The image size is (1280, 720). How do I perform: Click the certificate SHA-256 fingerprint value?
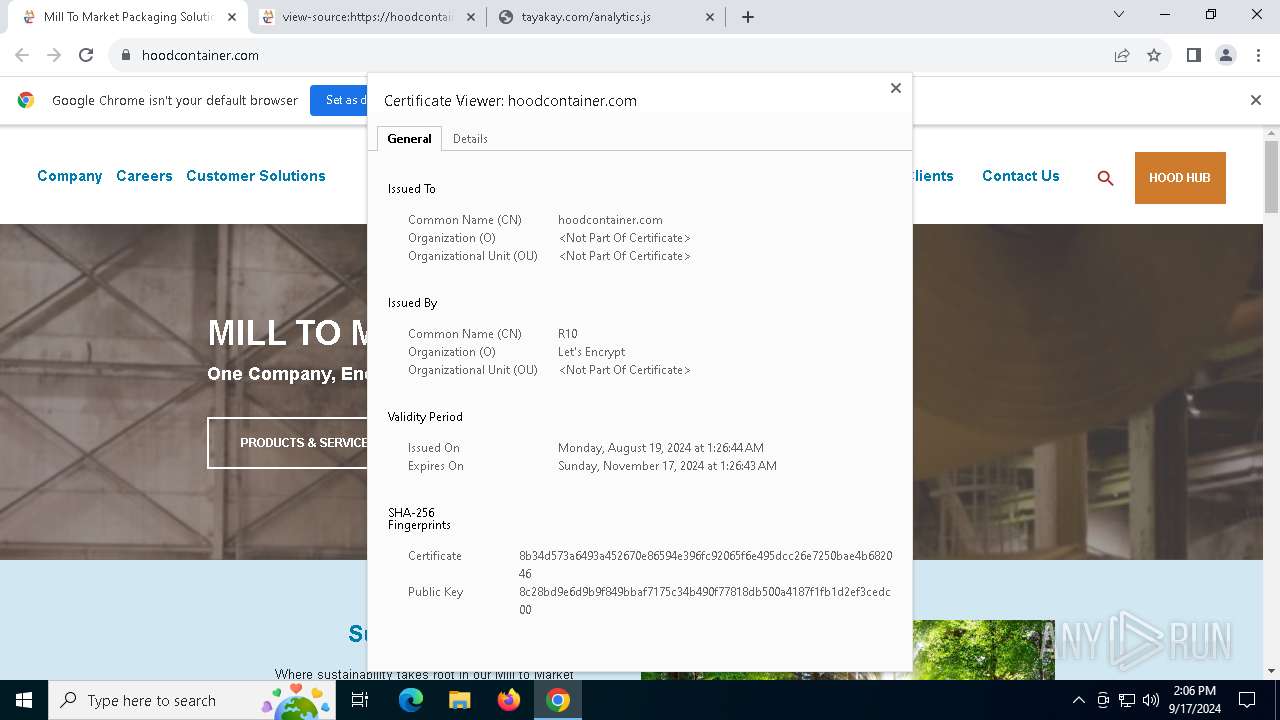pyautogui.click(x=705, y=565)
